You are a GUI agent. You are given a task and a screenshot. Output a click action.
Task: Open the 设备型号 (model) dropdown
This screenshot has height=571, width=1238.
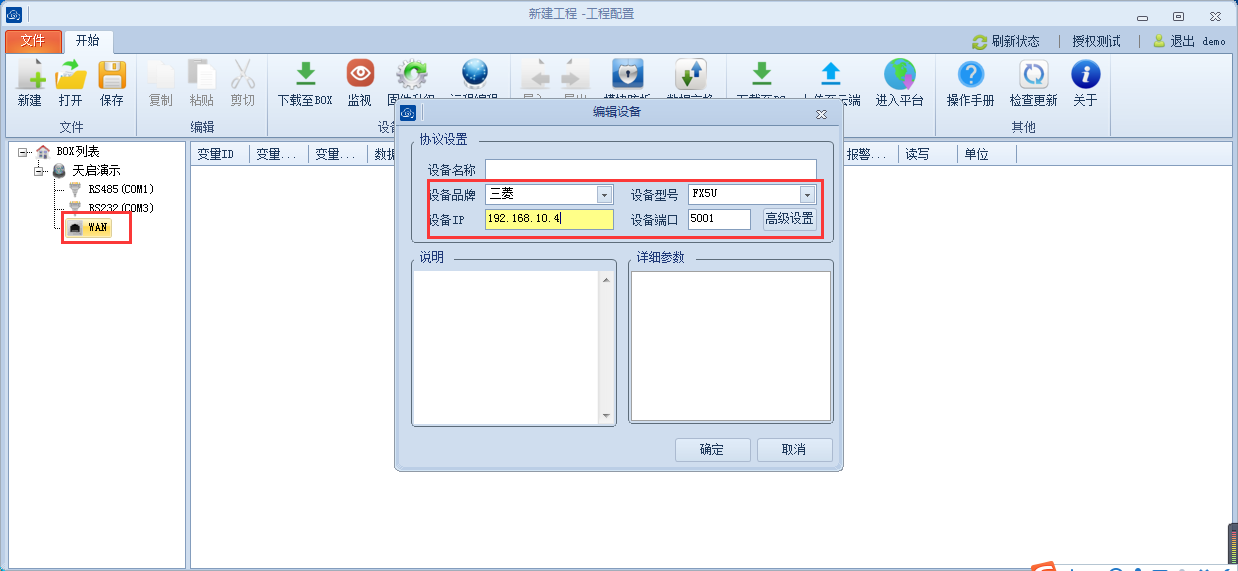pos(807,195)
